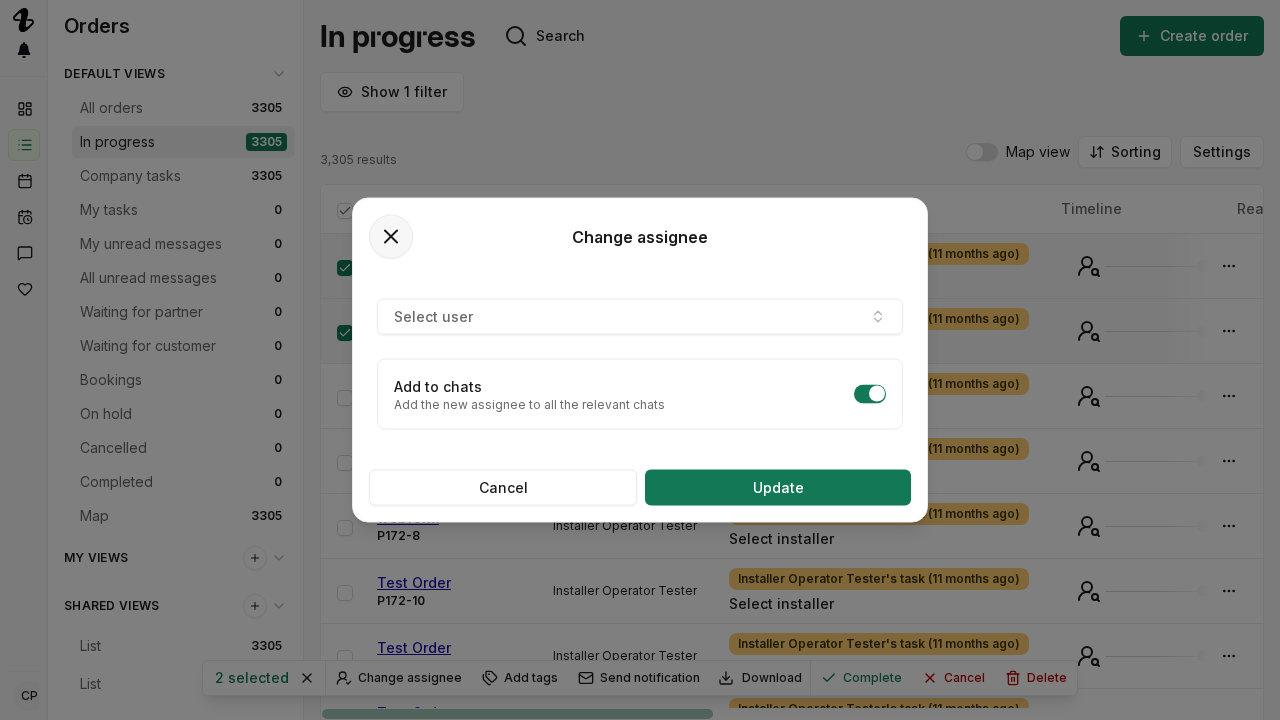Open the favorites heart icon in sidebar

[25, 289]
